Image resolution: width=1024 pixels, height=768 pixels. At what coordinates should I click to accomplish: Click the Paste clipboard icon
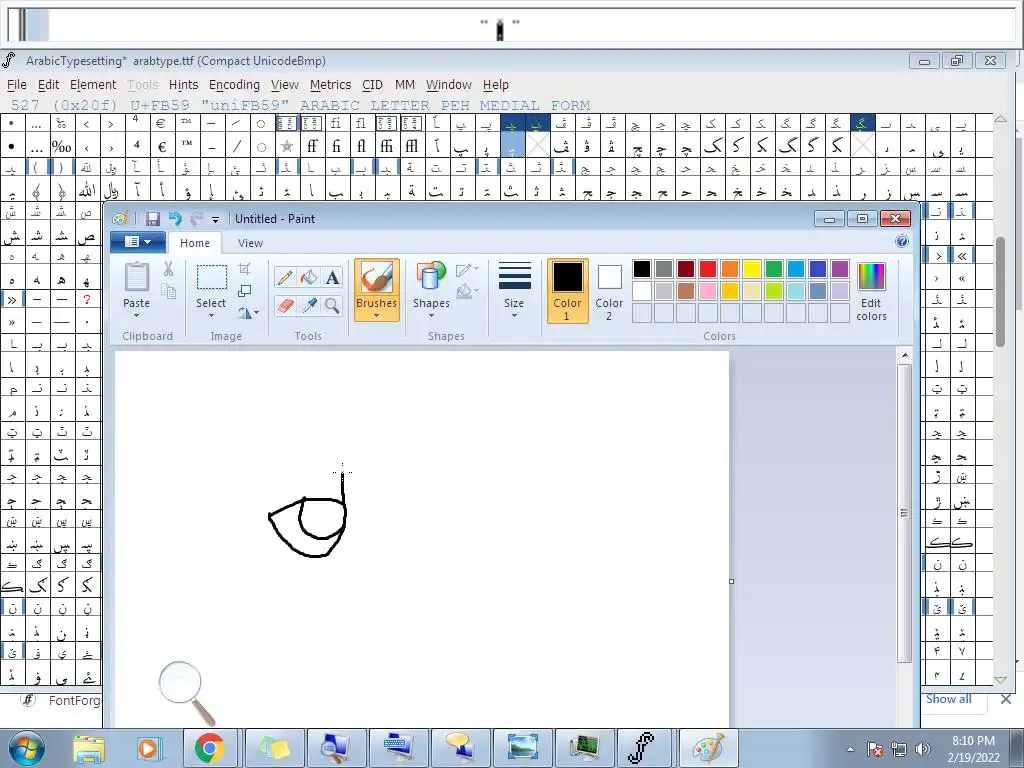click(x=136, y=277)
